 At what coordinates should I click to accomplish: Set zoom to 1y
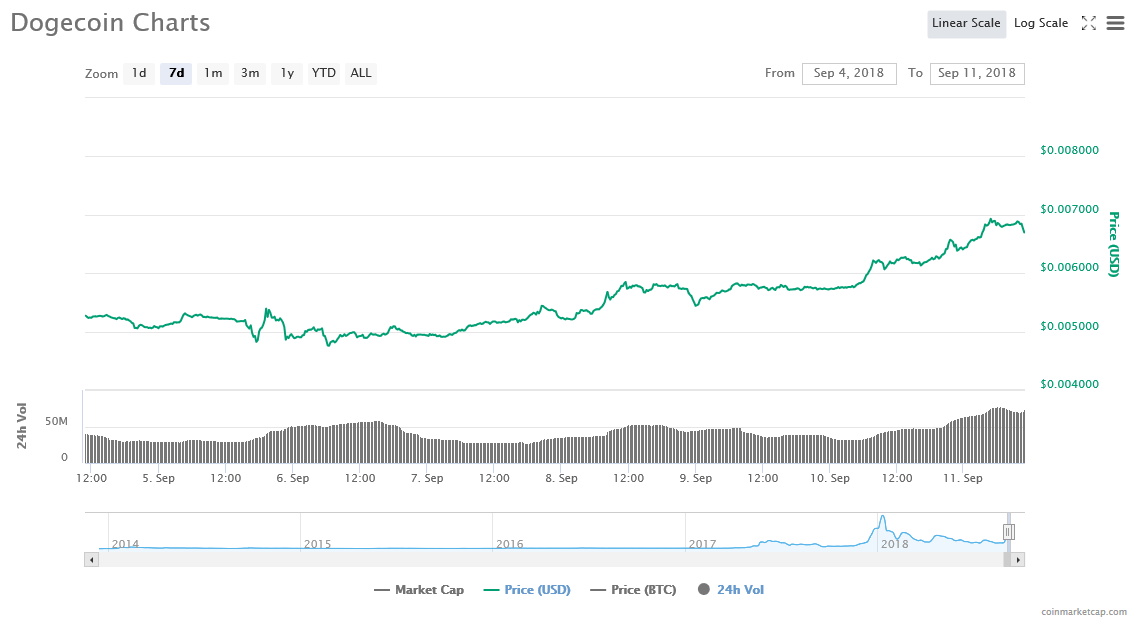tap(287, 73)
